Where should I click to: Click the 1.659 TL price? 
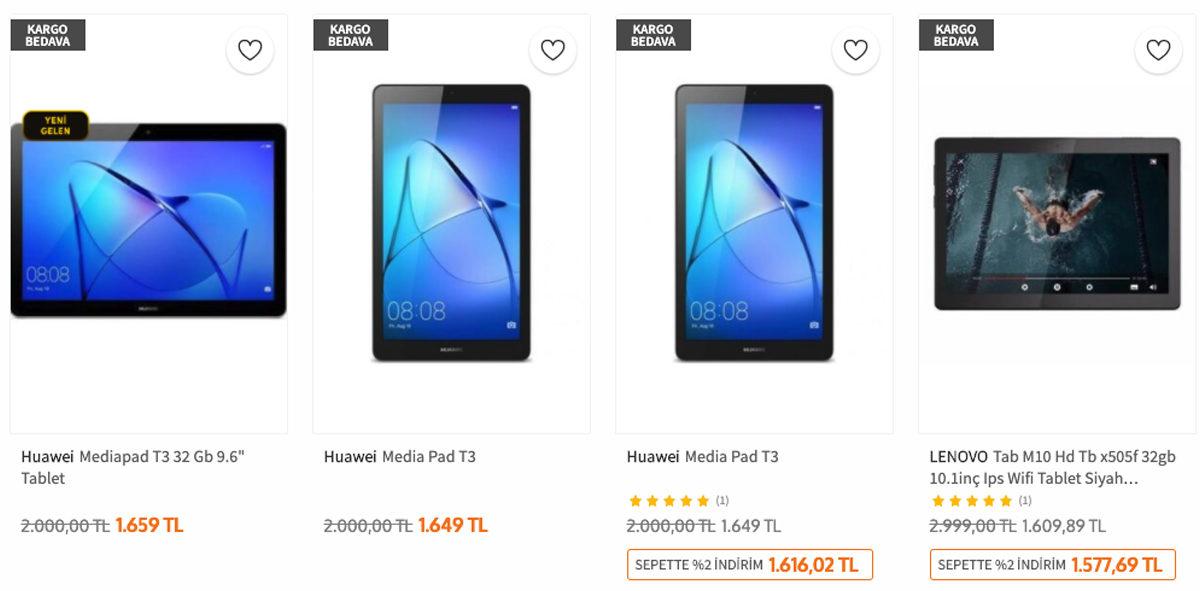click(149, 525)
